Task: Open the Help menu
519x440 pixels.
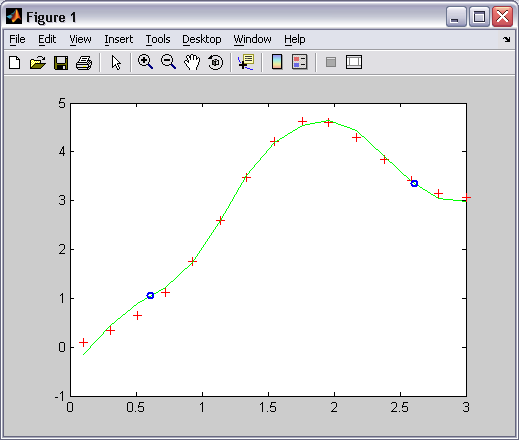Action: (295, 39)
